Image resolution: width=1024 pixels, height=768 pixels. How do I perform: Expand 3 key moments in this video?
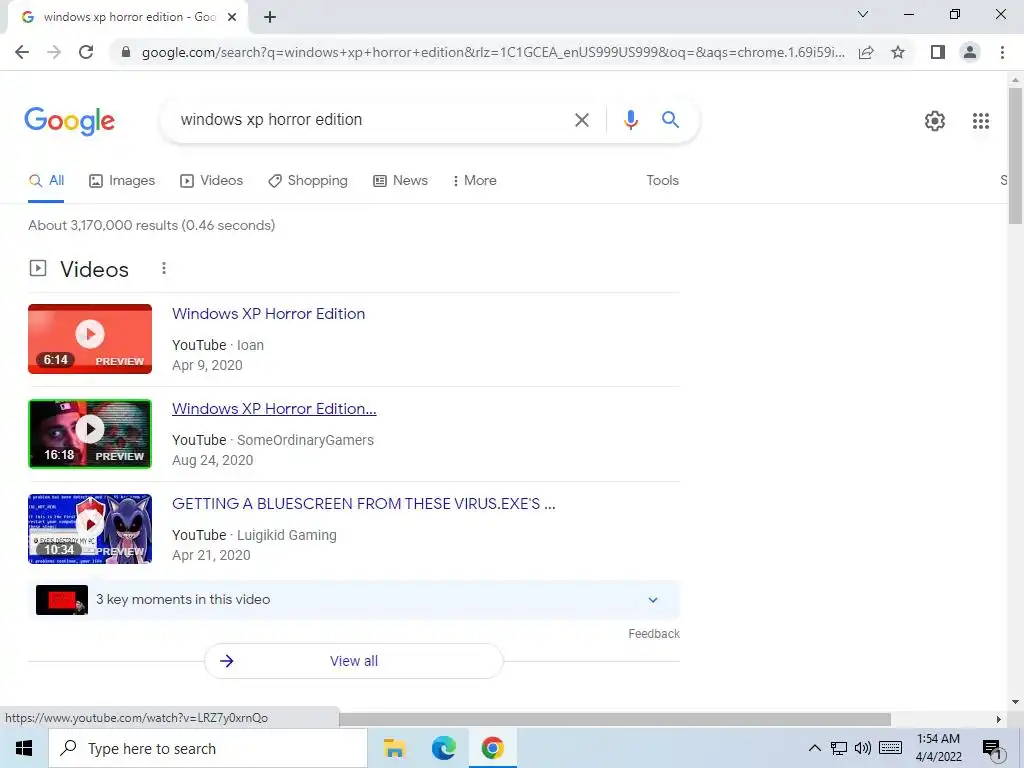click(354, 600)
